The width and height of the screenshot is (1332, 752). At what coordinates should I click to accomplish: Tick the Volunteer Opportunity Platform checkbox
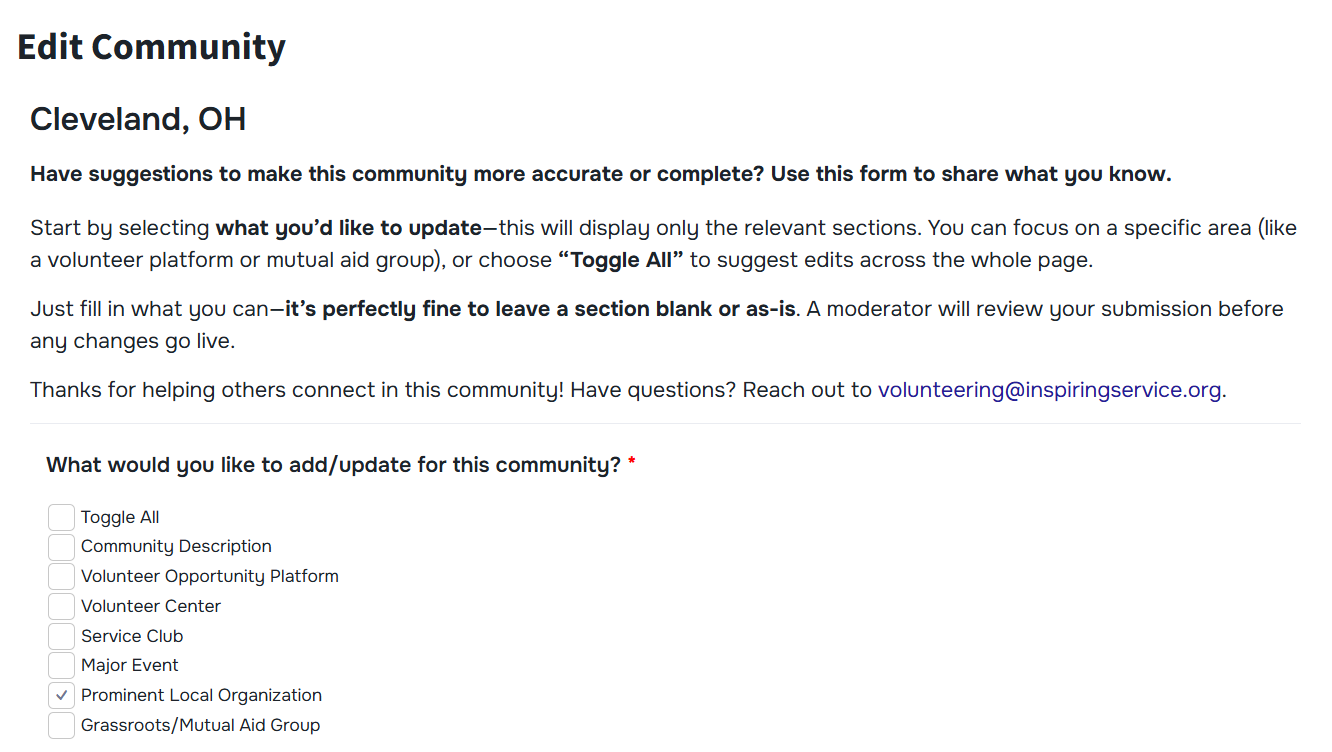pyautogui.click(x=61, y=576)
